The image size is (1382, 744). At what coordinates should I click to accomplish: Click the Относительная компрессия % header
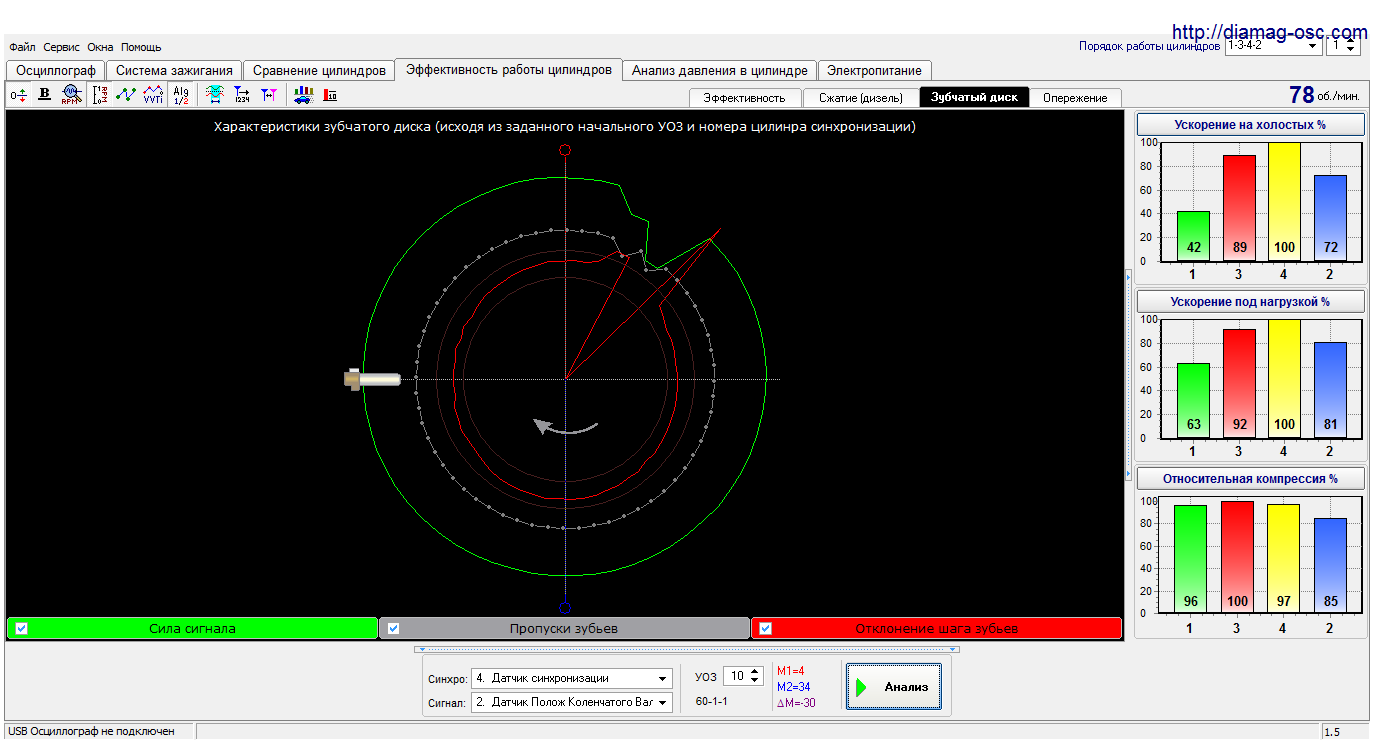tap(1250, 479)
